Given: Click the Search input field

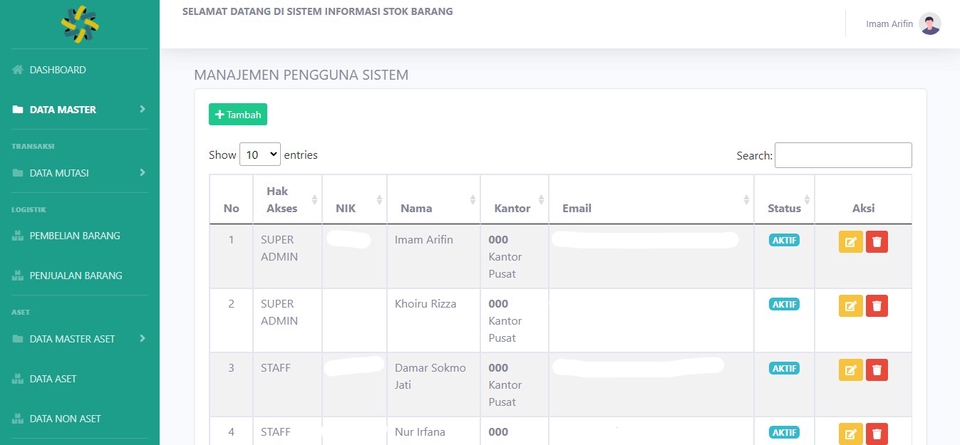Looking at the screenshot, I should tap(843, 155).
